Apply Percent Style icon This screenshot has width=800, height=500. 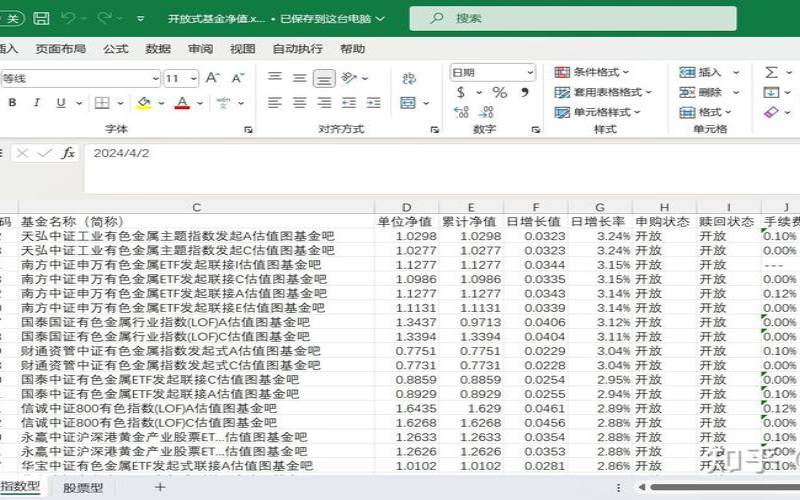[x=499, y=92]
